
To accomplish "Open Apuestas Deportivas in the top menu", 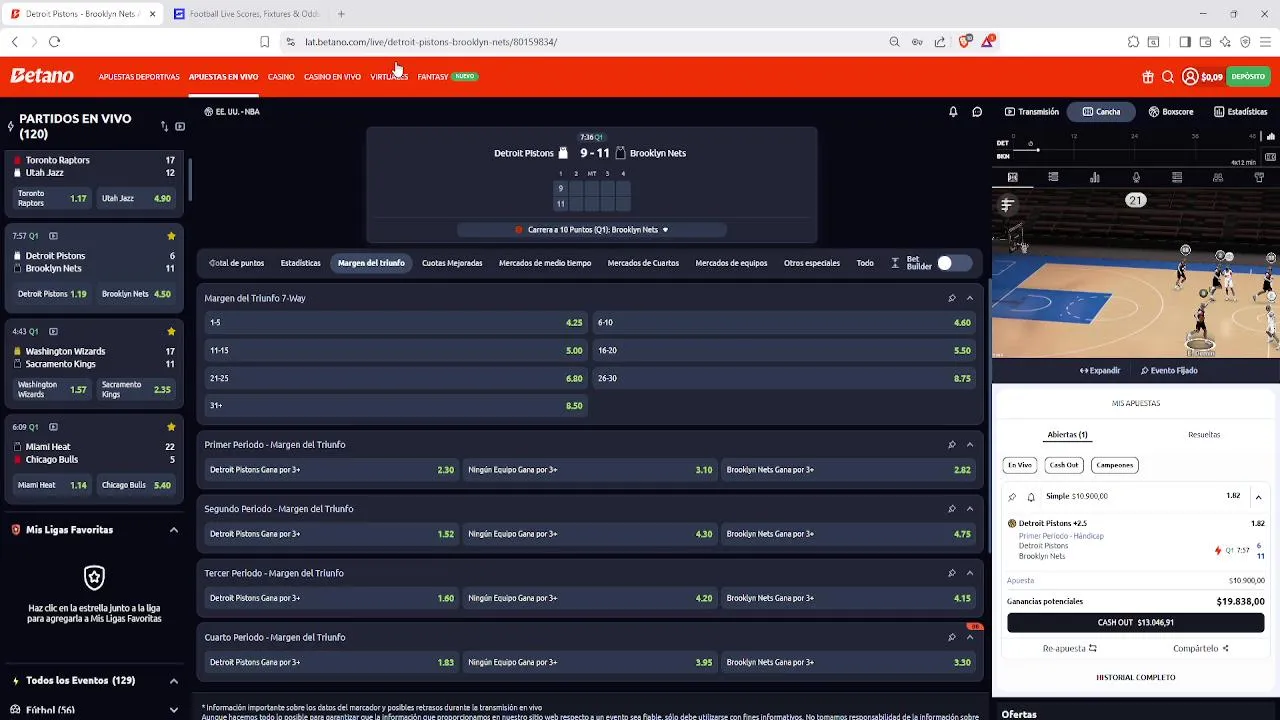I will pyautogui.click(x=139, y=77).
